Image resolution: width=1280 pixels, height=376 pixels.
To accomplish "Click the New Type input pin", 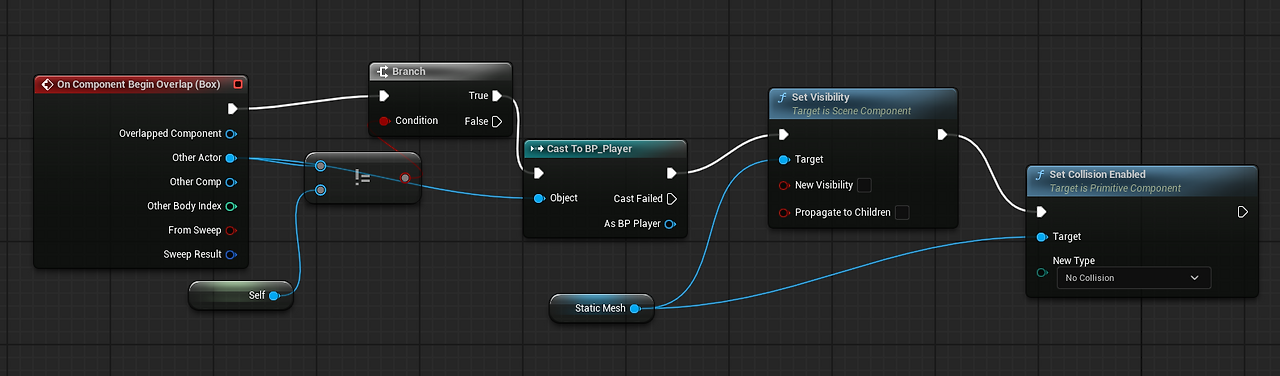I will (x=1042, y=272).
